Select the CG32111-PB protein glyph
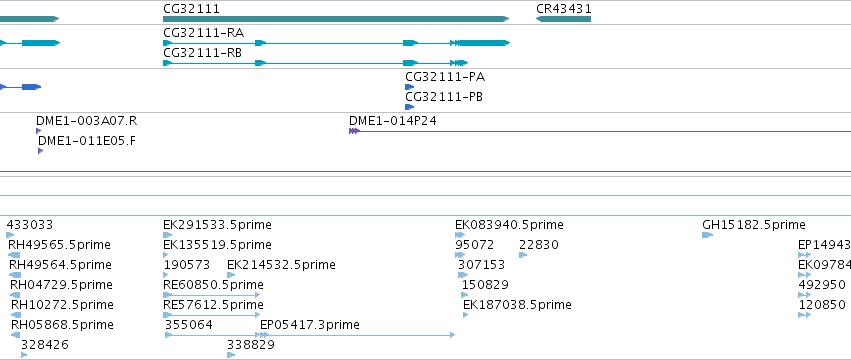Viewport: 851px width, 360px height. click(409, 107)
